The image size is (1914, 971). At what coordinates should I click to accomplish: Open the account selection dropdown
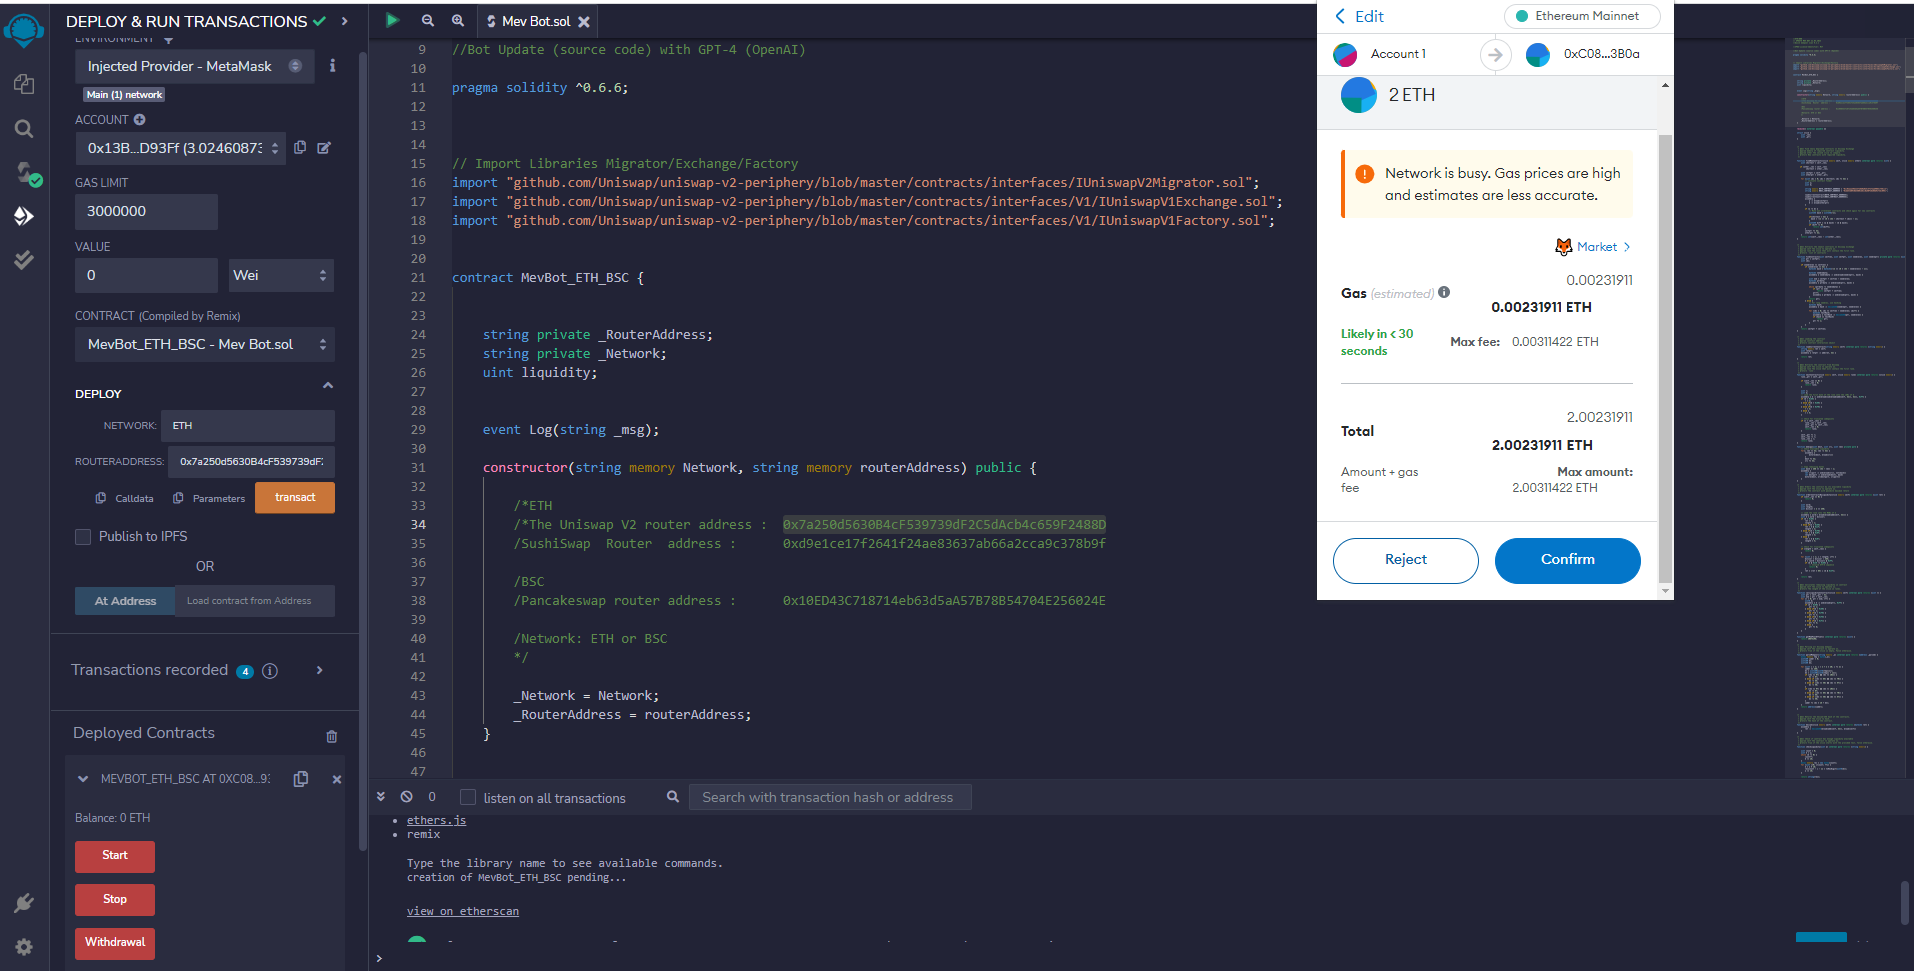[180, 148]
